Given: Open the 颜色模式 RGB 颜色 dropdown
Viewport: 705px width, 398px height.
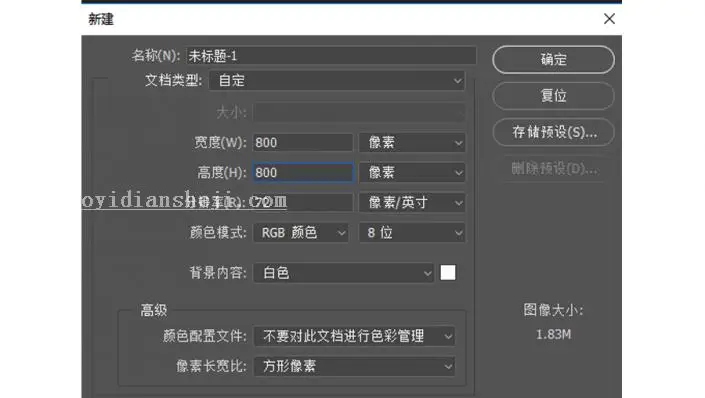Looking at the screenshot, I should point(301,233).
